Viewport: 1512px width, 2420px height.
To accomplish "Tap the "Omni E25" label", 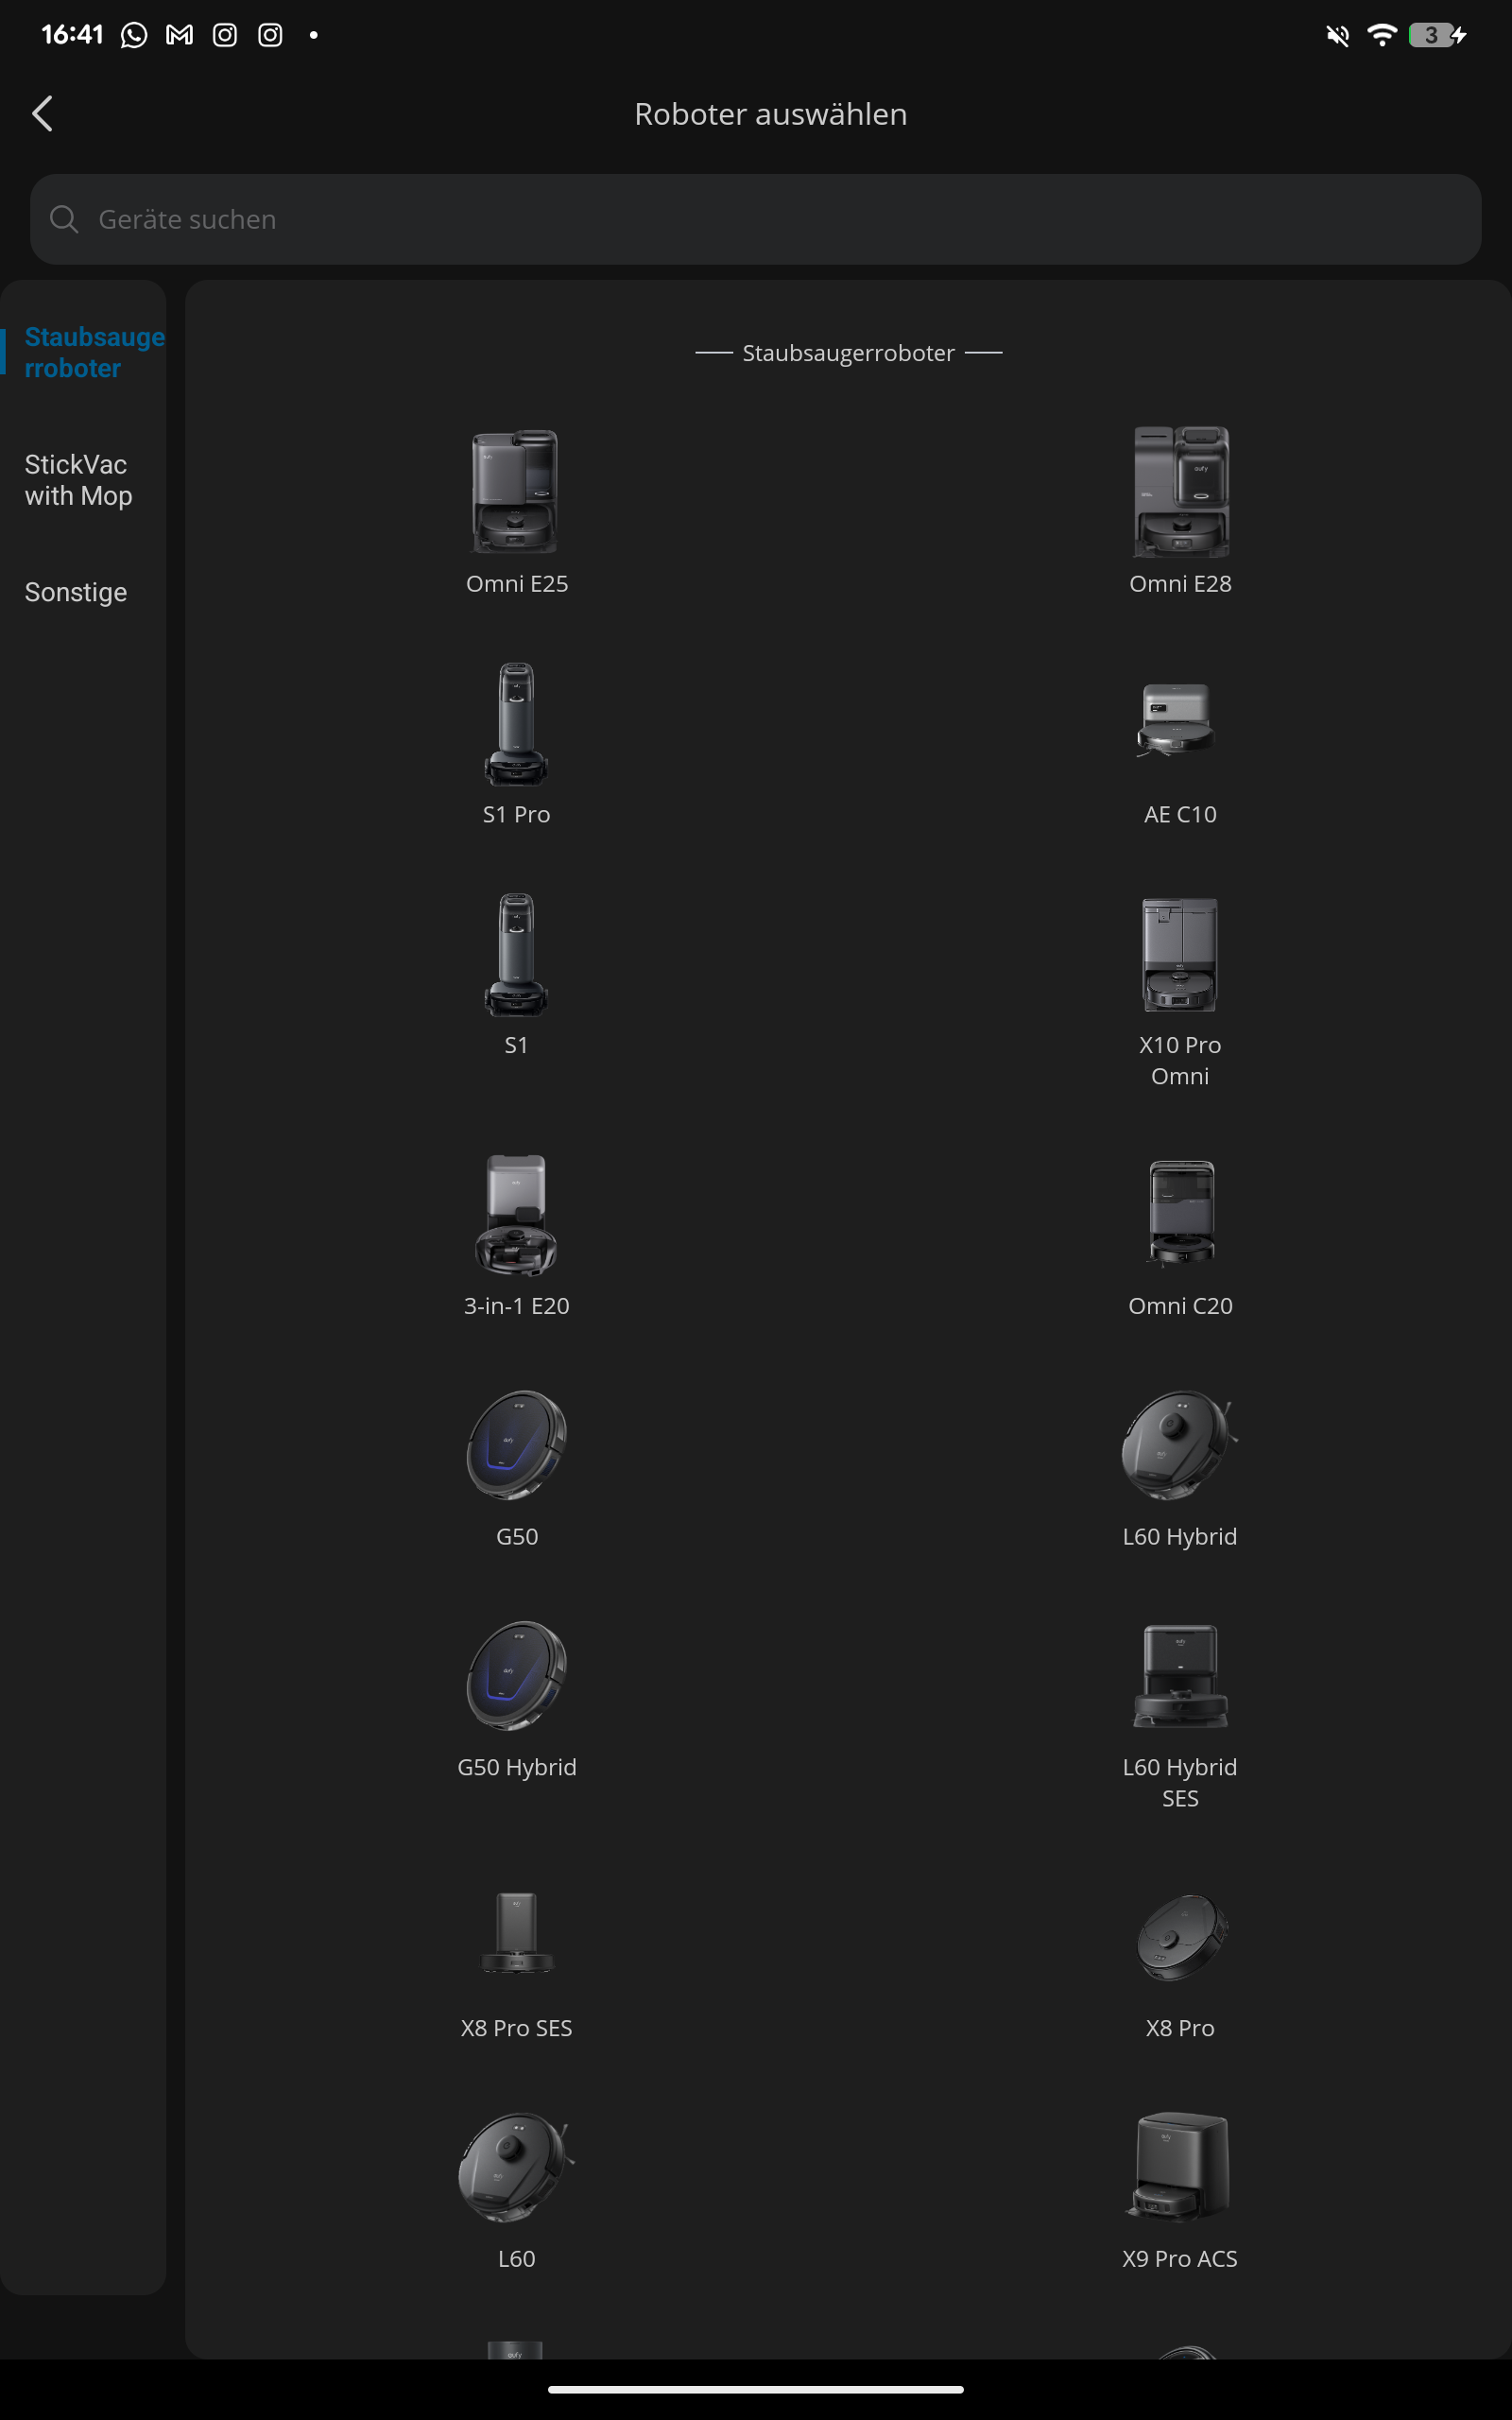I will tap(517, 583).
